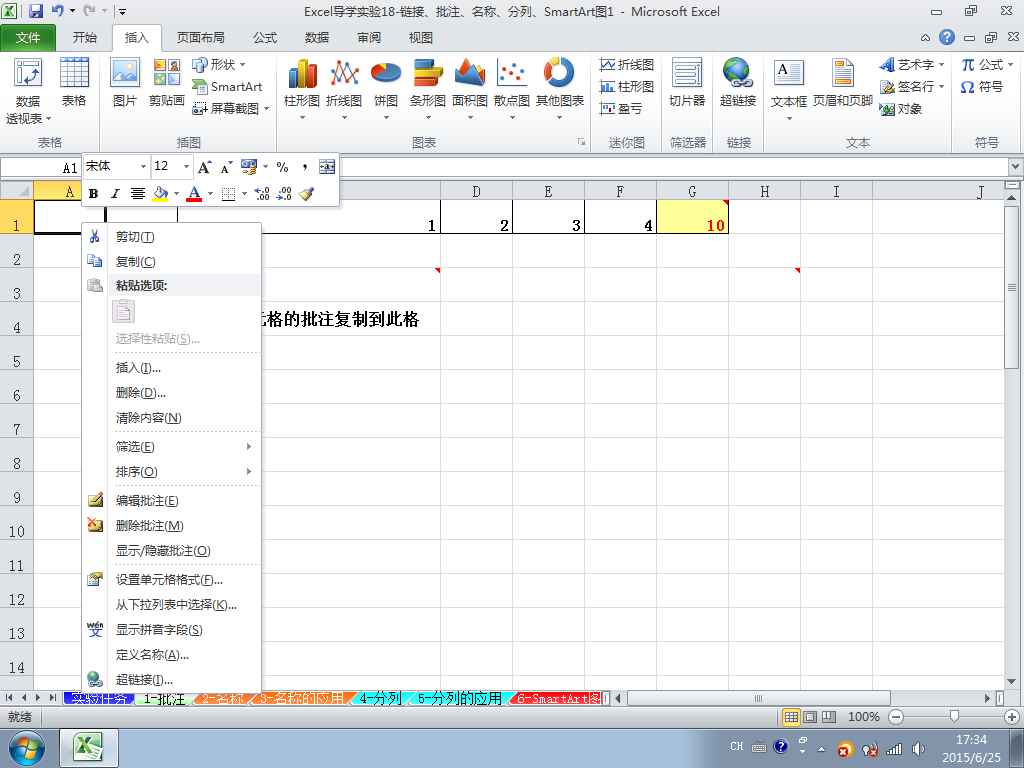Insert a 条形图 bar chart
This screenshot has width=1024, height=768.
pos(428,90)
